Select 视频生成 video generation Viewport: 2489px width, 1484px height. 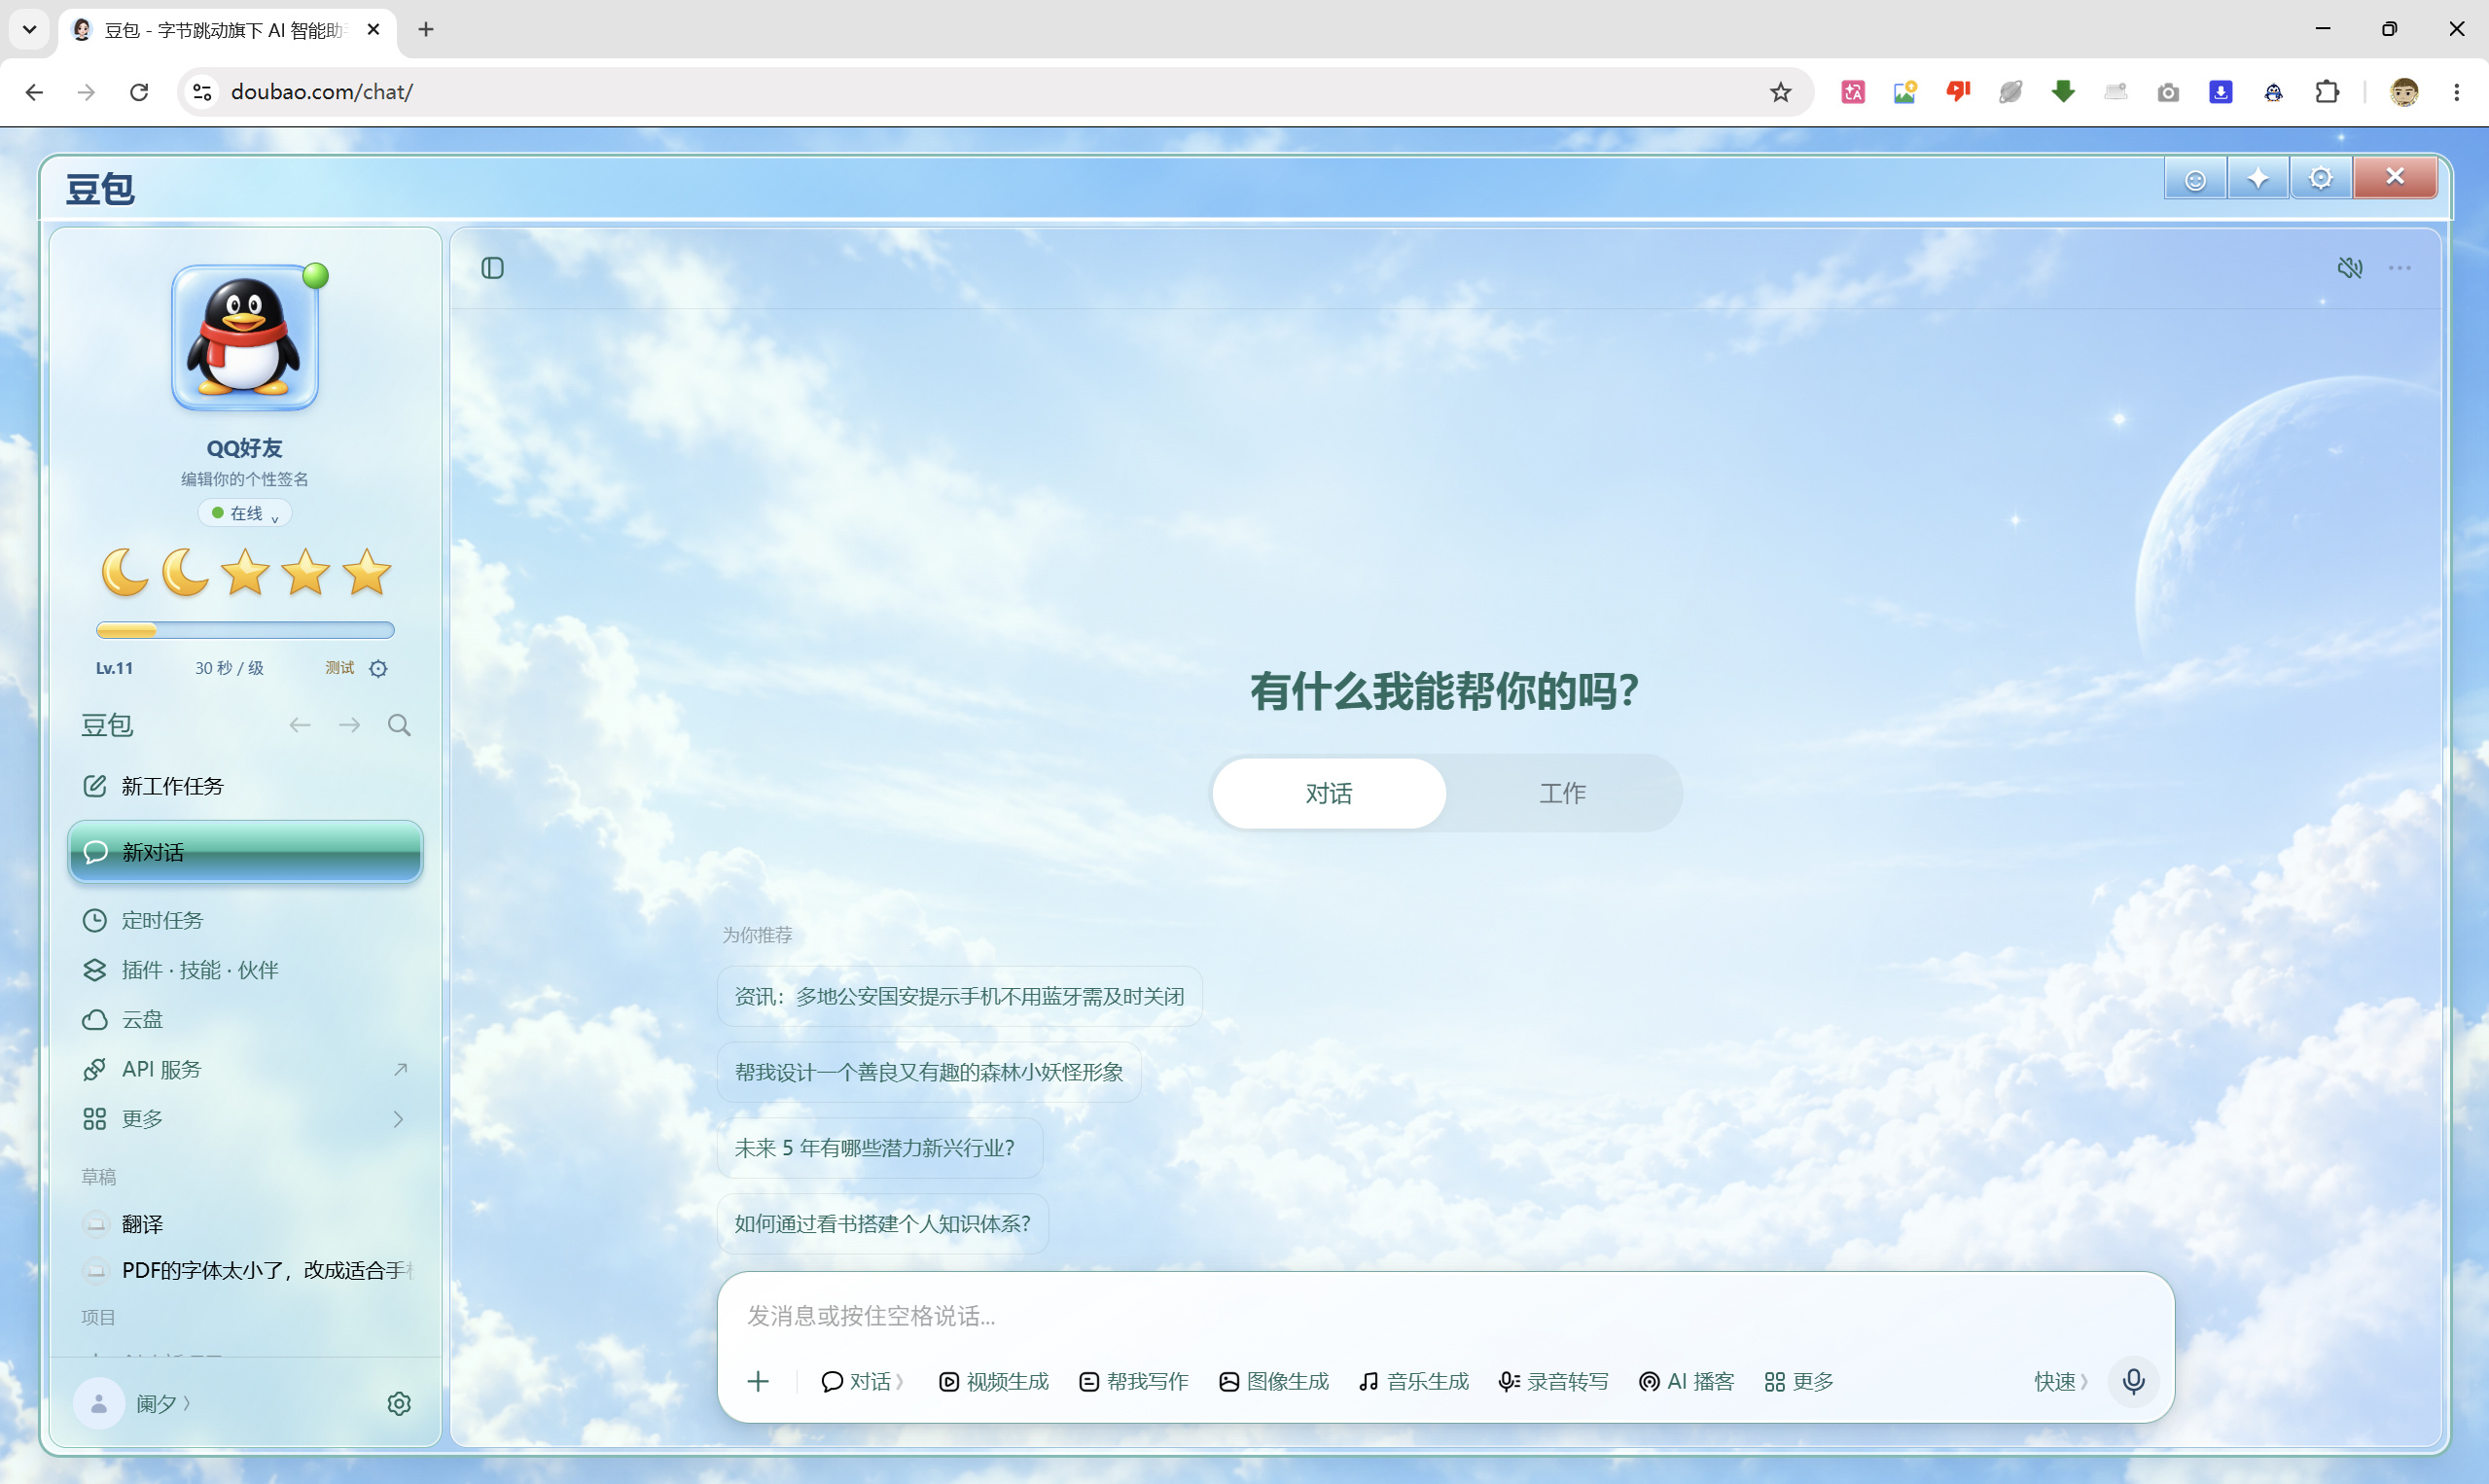pos(993,1381)
